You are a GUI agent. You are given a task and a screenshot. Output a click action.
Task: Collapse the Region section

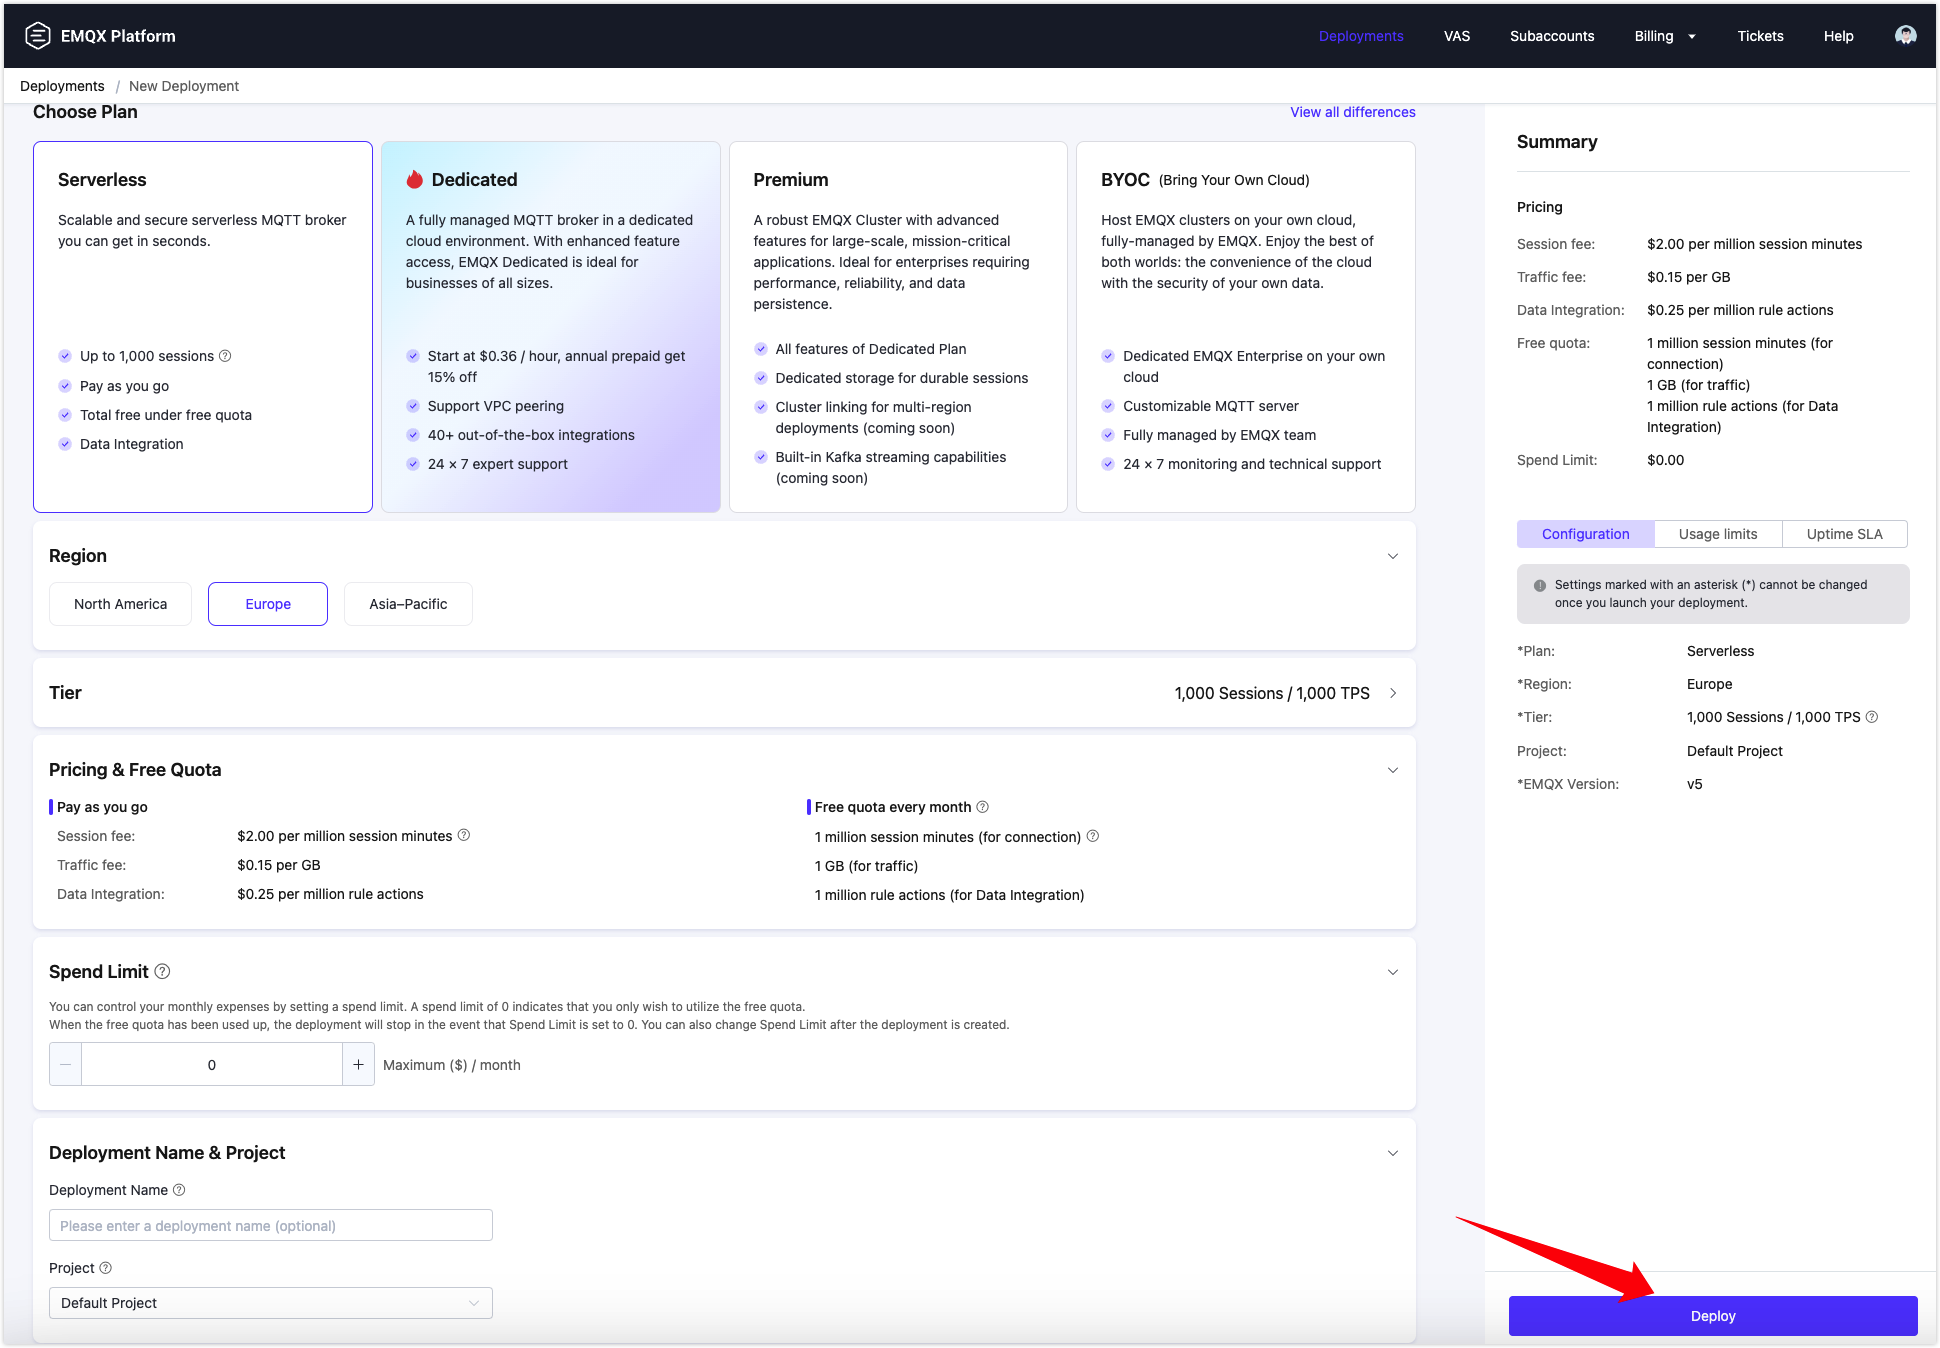1393,556
